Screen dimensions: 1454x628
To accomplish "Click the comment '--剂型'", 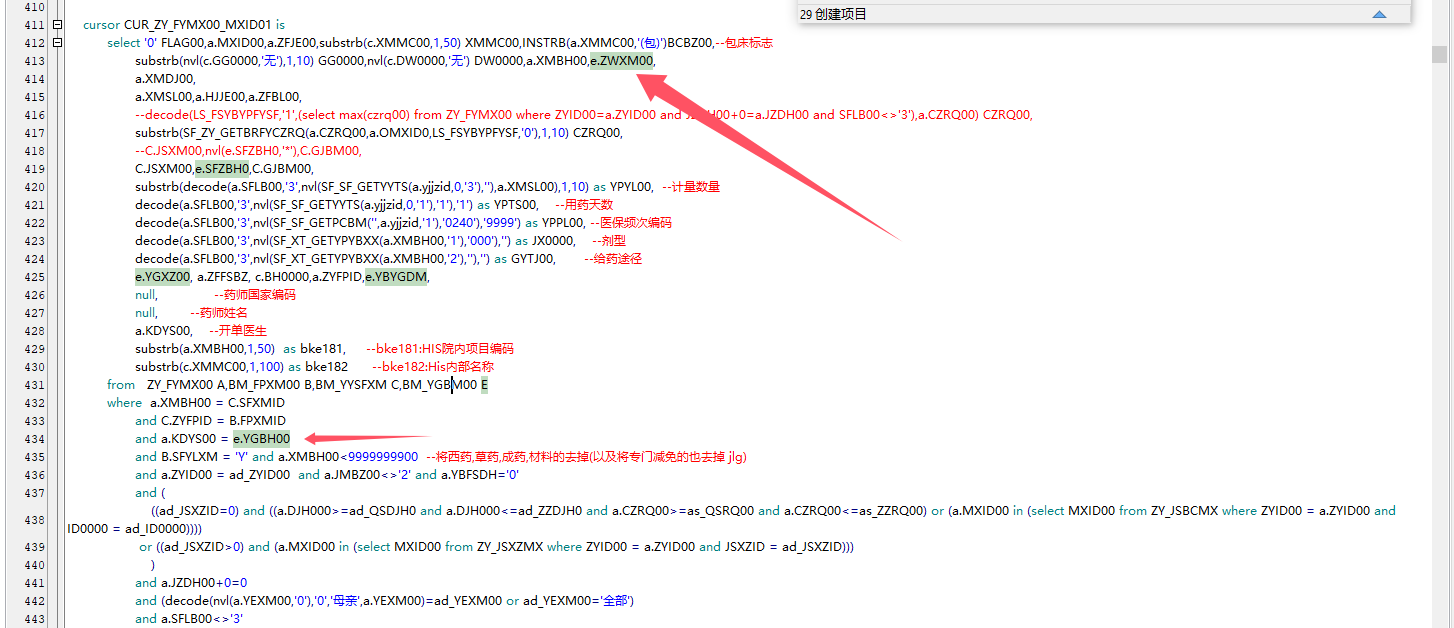I will pos(608,241).
